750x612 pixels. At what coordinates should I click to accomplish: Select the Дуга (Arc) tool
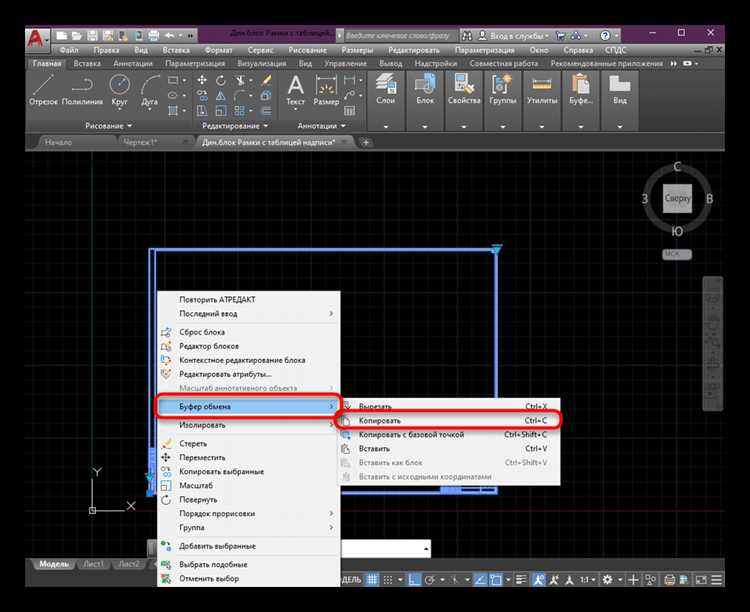[152, 90]
